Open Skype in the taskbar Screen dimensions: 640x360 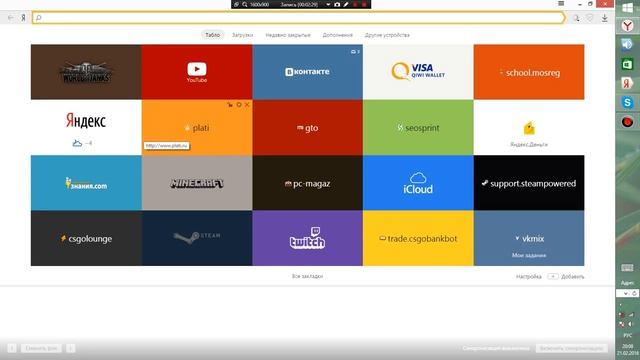627,102
